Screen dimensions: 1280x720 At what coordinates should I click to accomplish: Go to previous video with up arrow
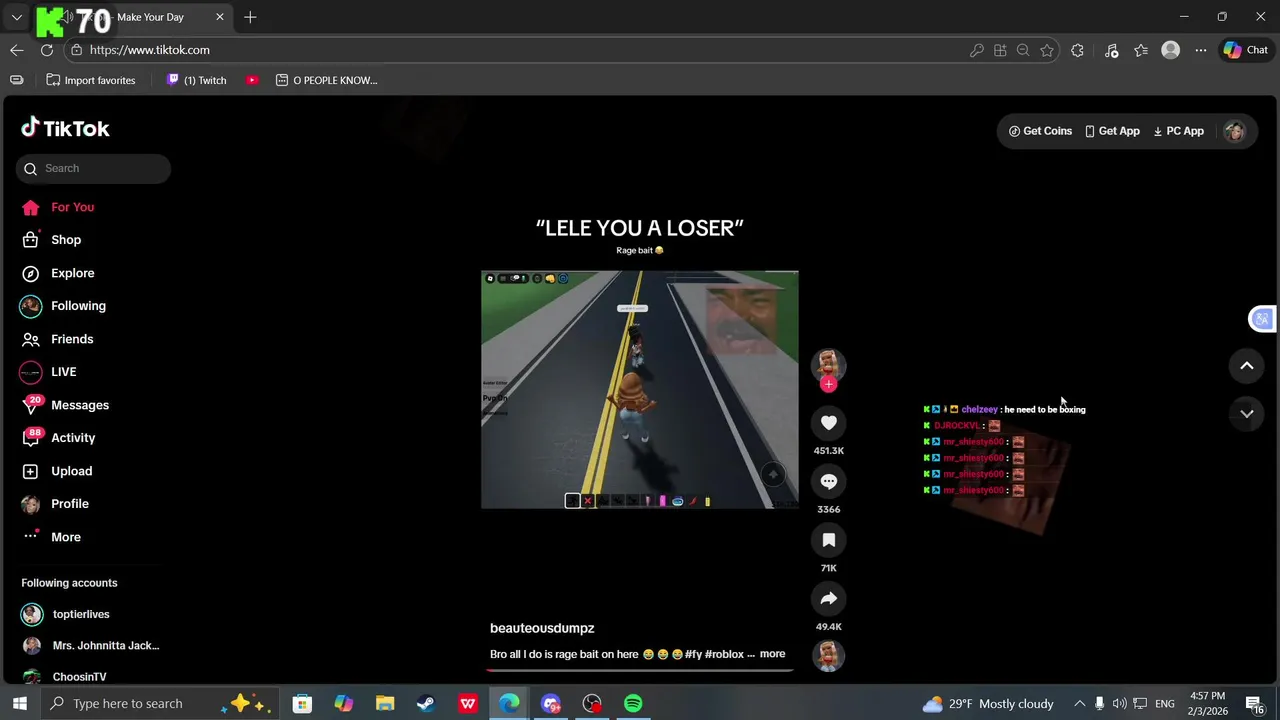point(1246,366)
